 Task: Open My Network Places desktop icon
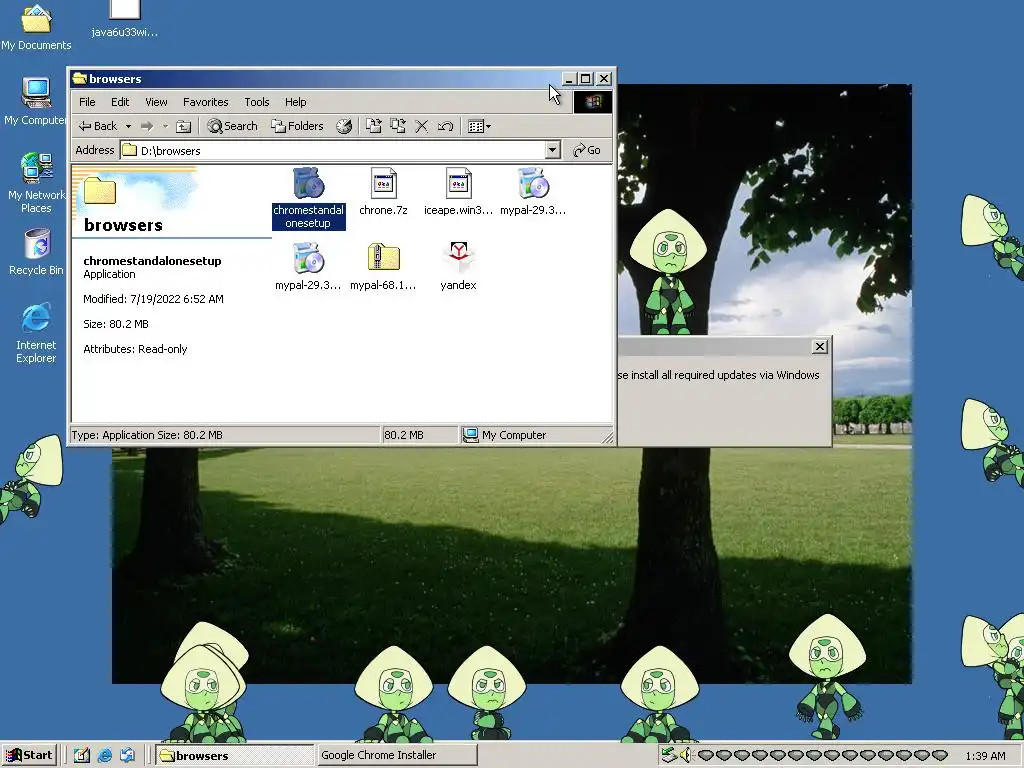click(x=36, y=183)
